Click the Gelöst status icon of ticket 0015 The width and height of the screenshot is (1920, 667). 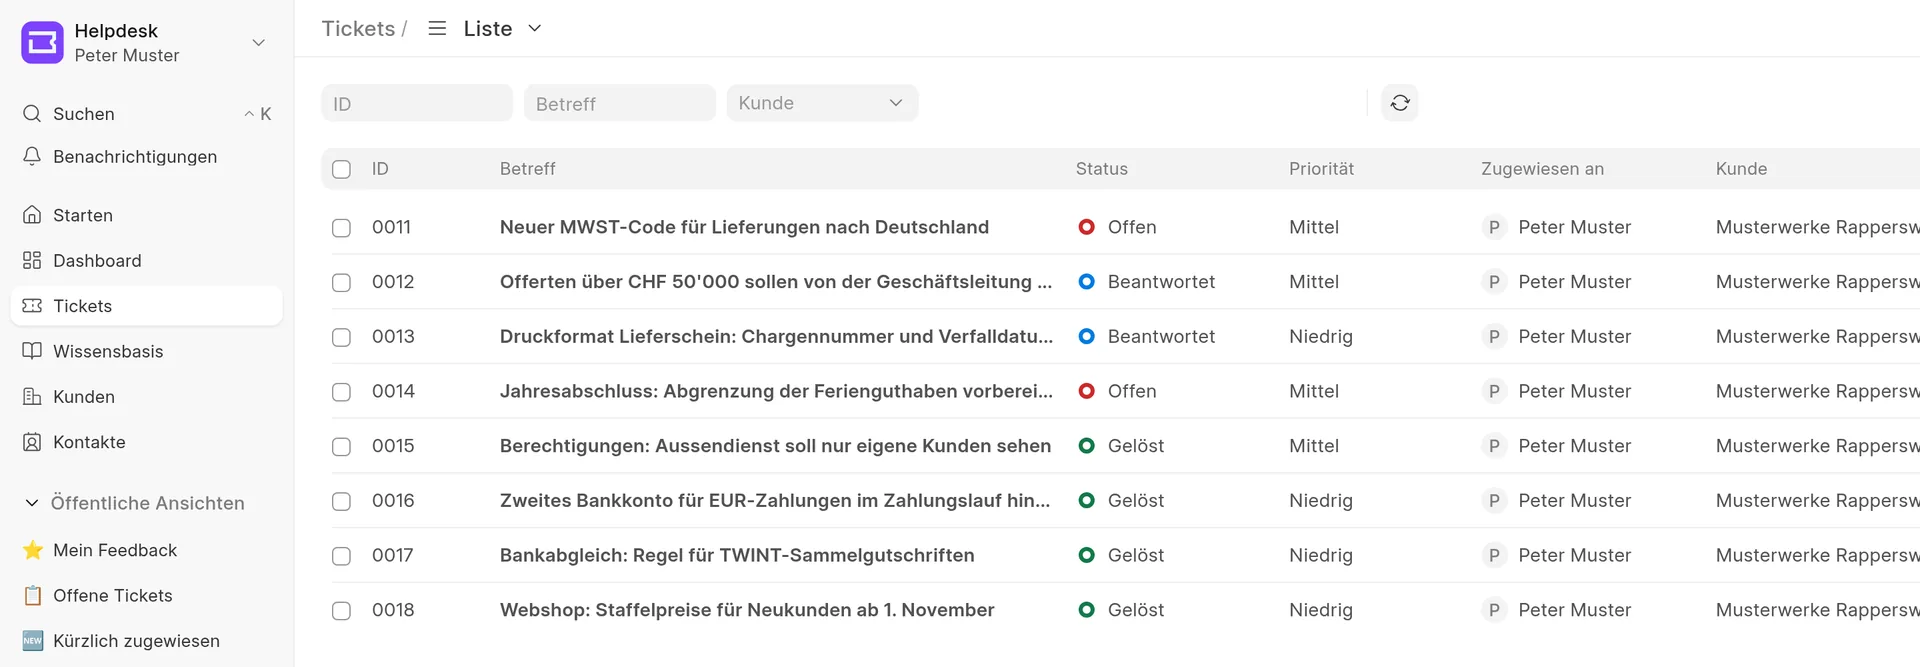click(1087, 446)
